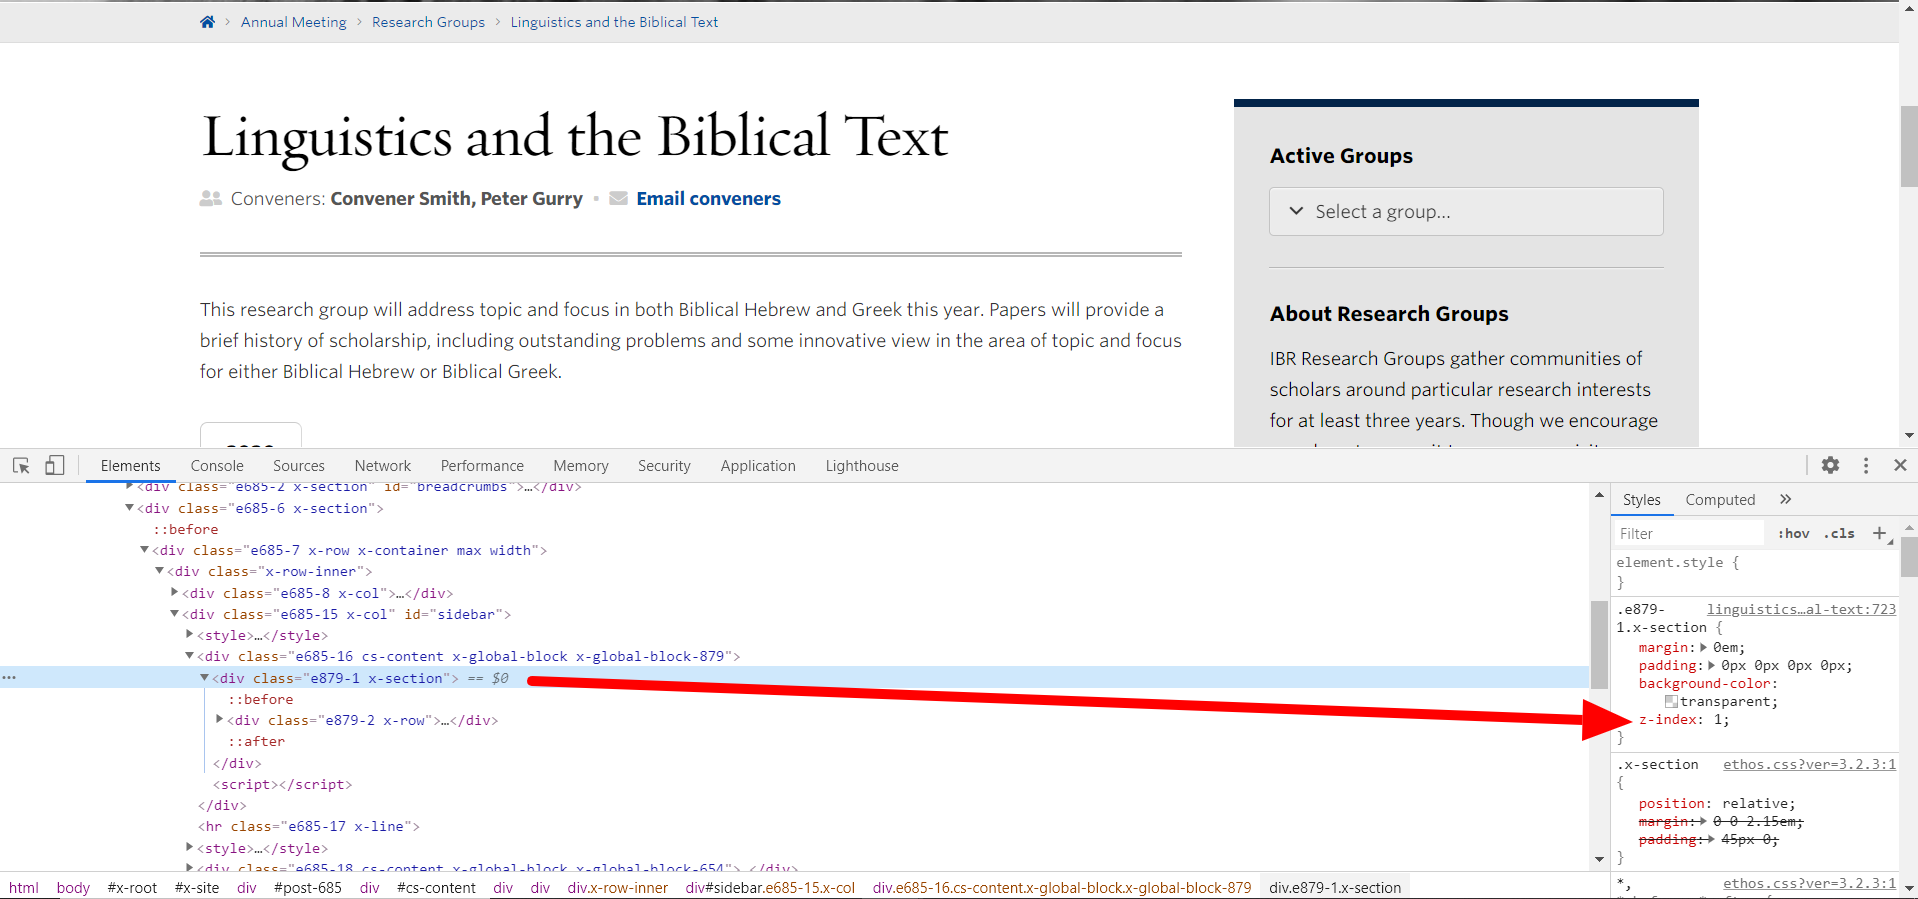
Task: Collapse the sidebar e685-15 node
Action: [174, 614]
